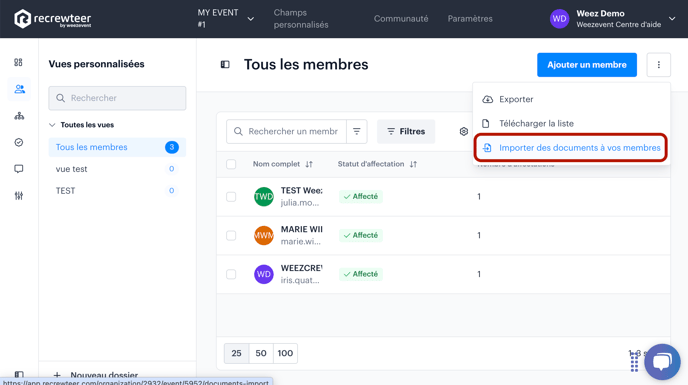Open the members icon in sidebar
This screenshot has height=385, width=688.
click(19, 89)
